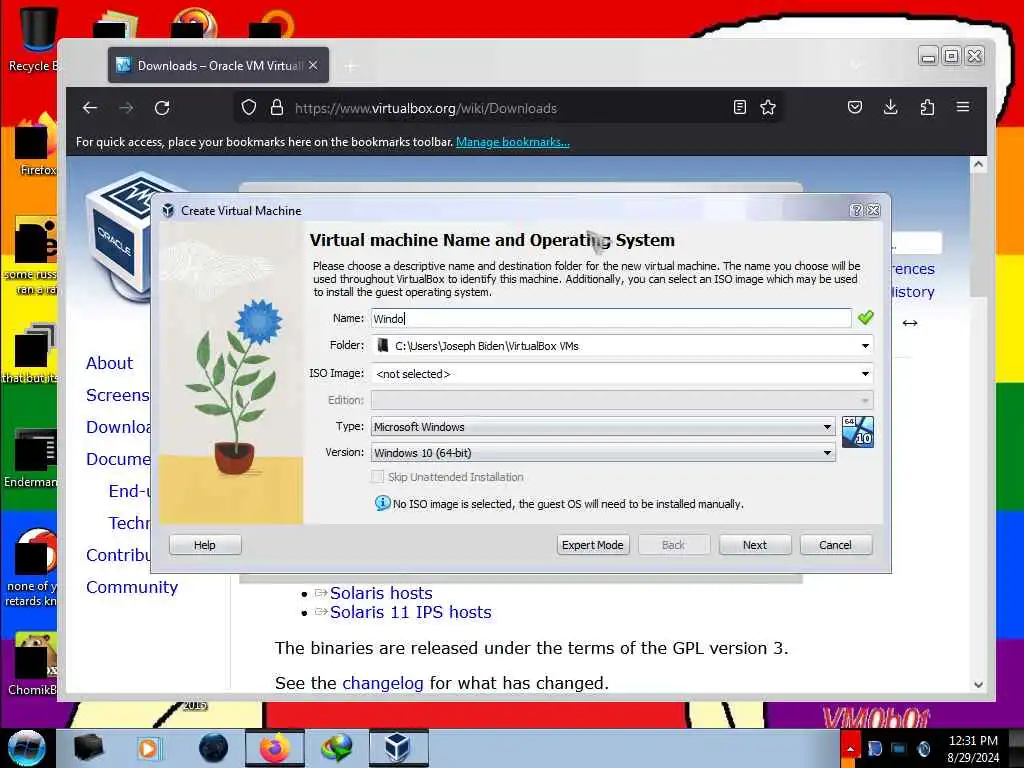The image size is (1024, 768).
Task: Click the scroll down arrow of the page
Action: coord(978,684)
